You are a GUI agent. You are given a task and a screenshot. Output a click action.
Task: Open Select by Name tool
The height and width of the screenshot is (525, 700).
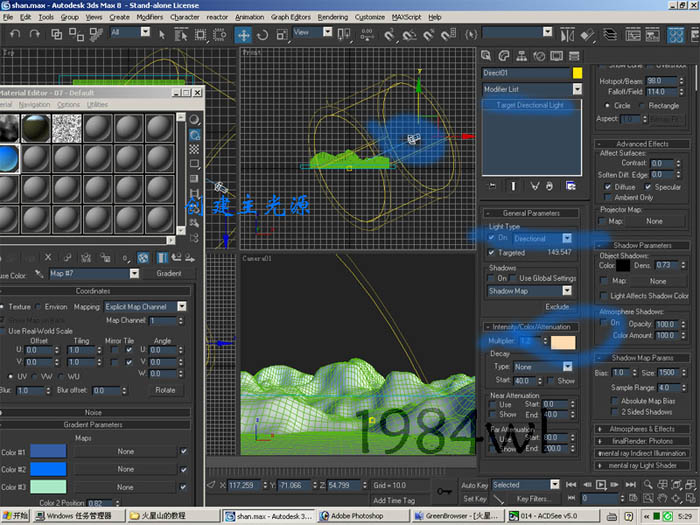click(x=181, y=35)
